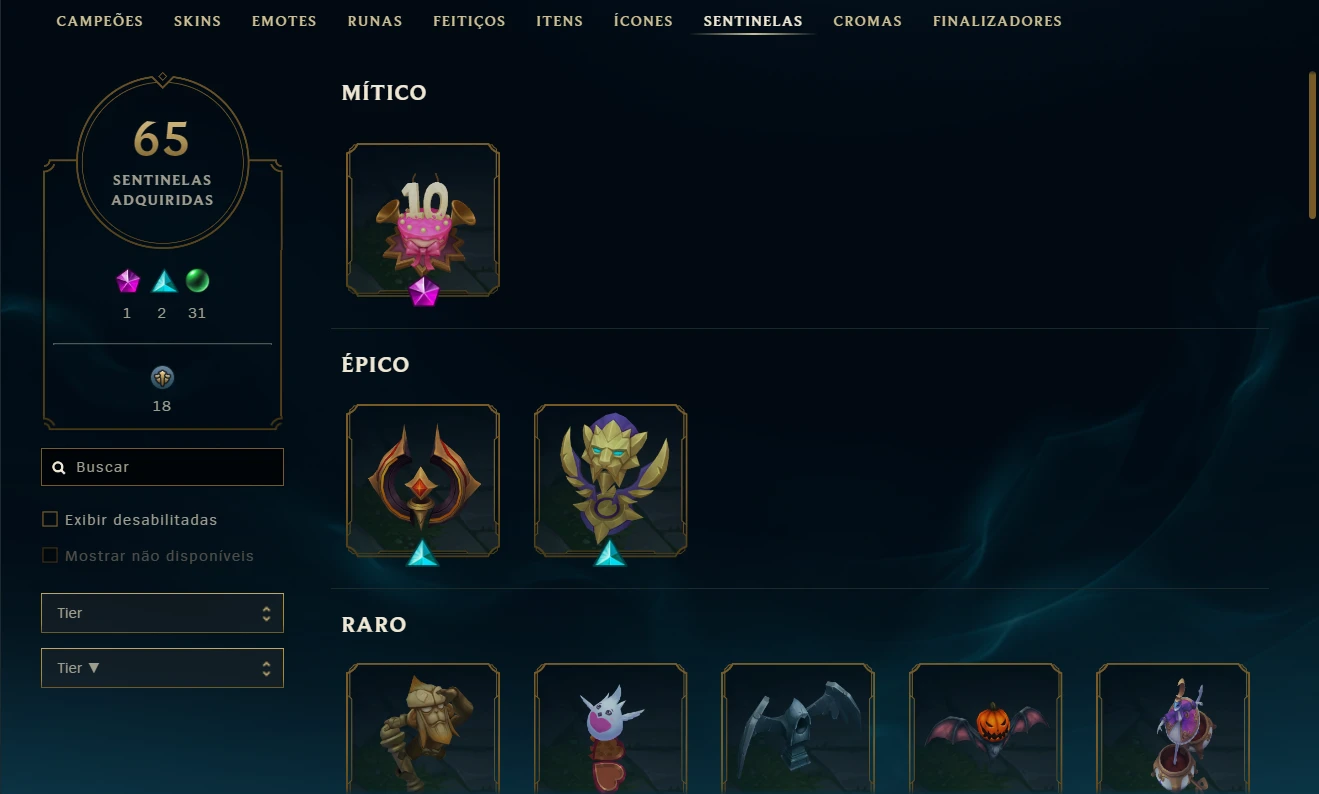The width and height of the screenshot is (1319, 794).
Task: Click the red horned Épico ward
Action: click(x=423, y=480)
